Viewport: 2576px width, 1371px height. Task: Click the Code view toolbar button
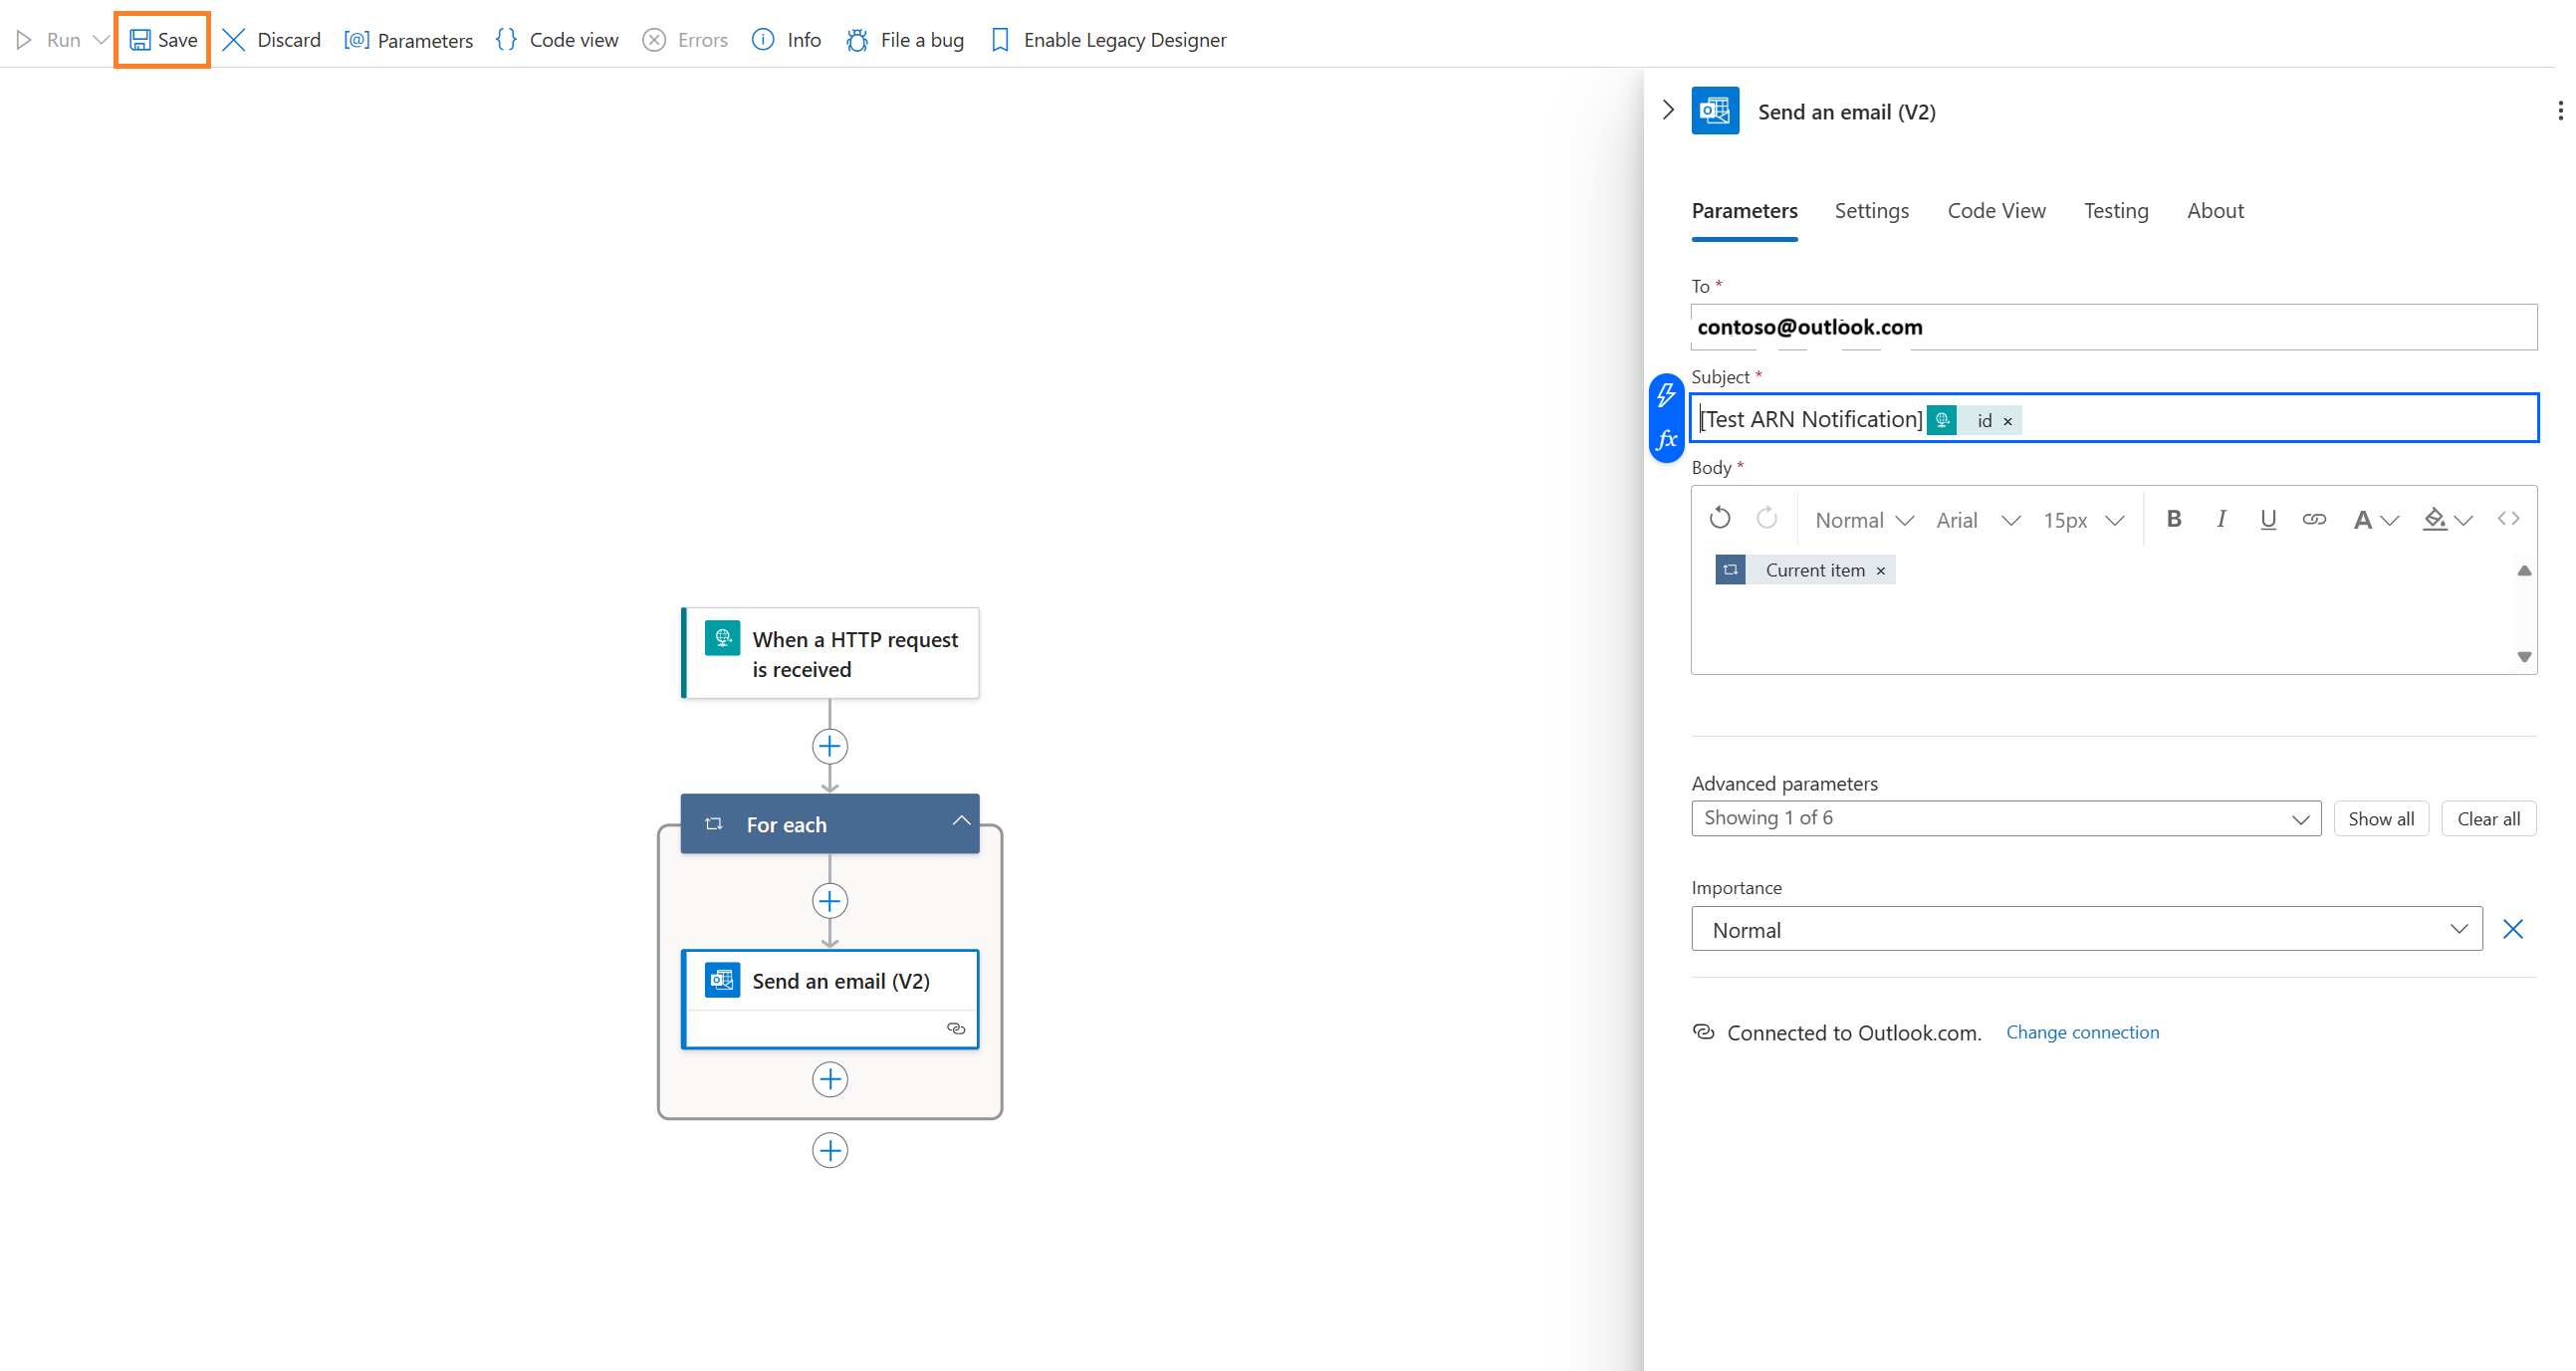click(552, 36)
